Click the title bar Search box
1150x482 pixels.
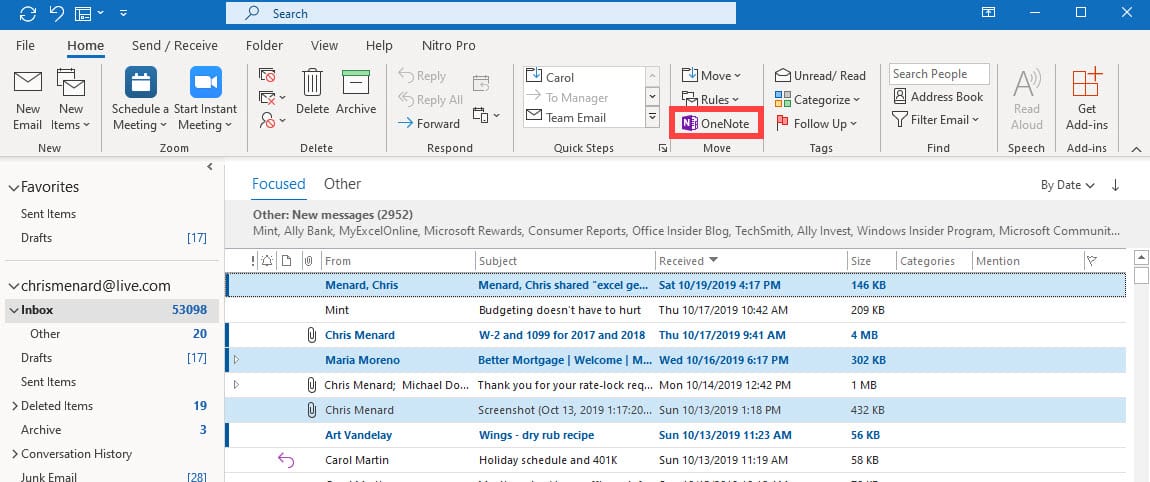(480, 13)
